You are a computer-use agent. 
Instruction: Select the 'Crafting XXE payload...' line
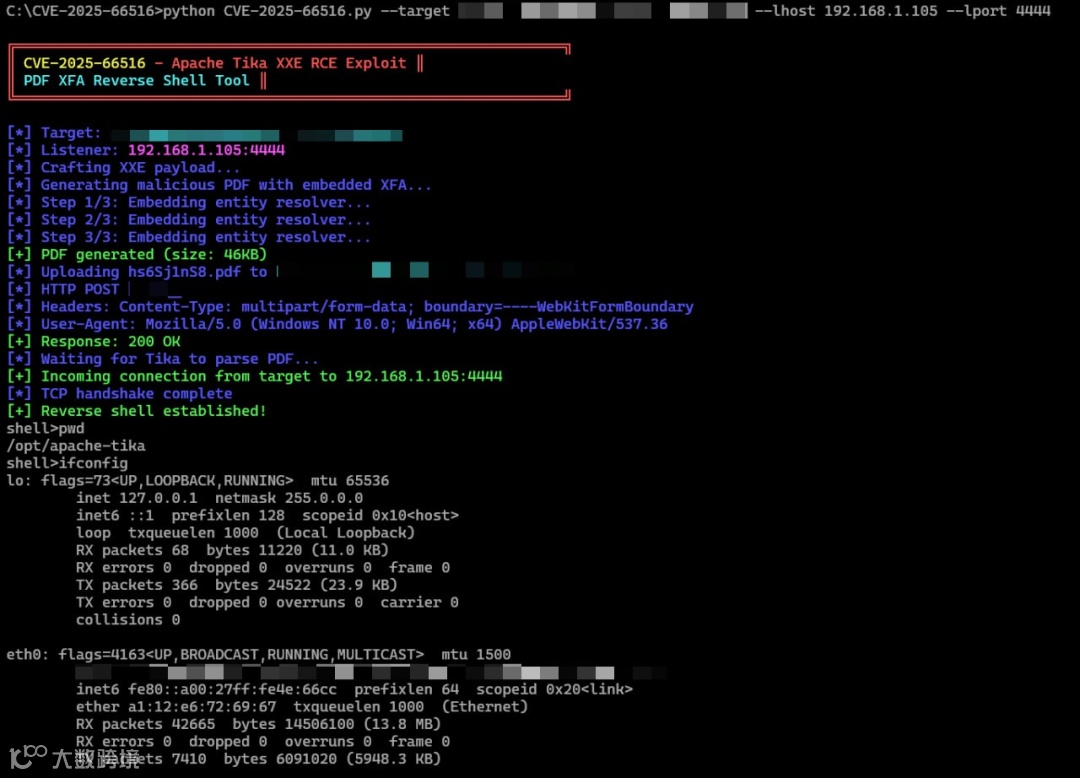(x=123, y=167)
